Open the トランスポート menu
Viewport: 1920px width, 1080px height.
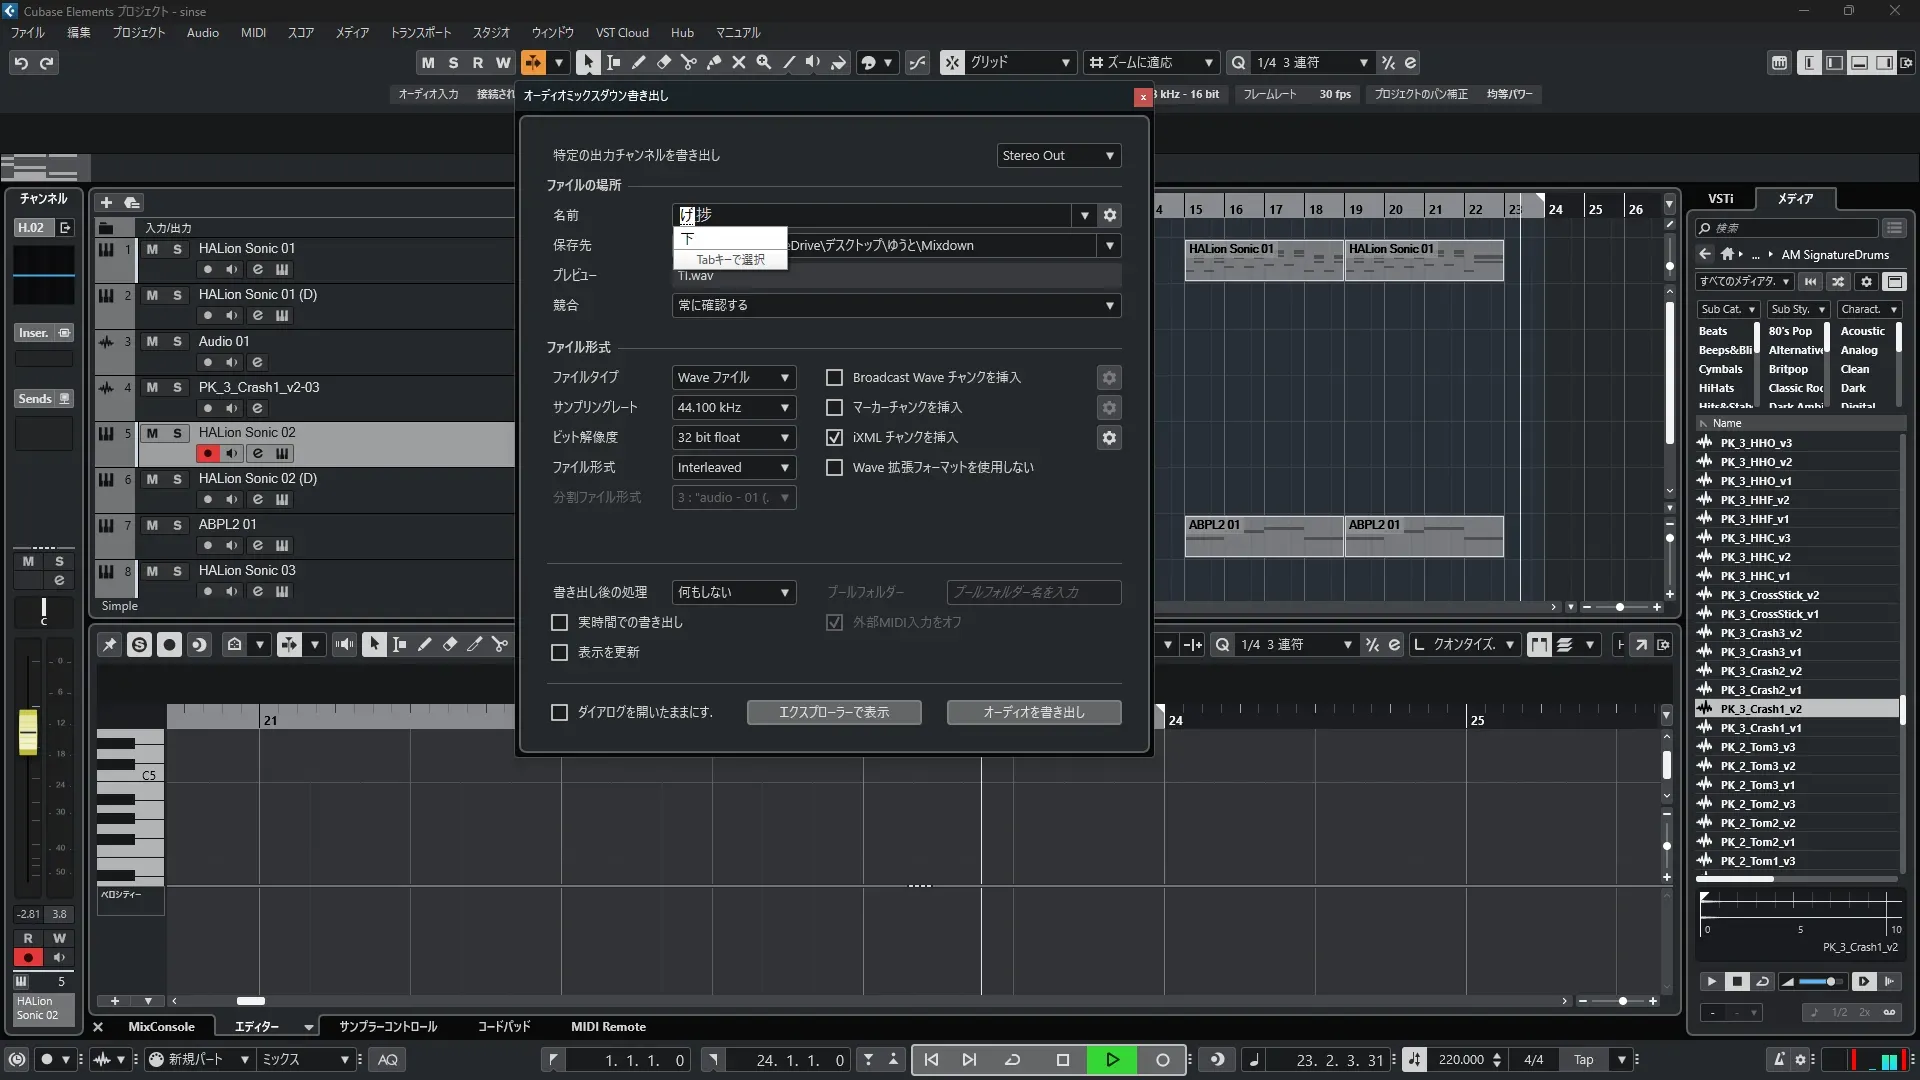pos(420,32)
